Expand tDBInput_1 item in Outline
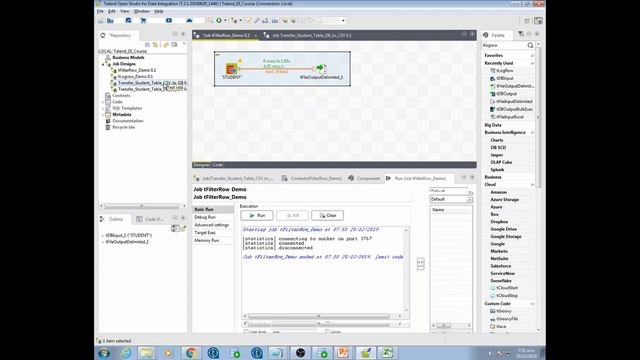Viewport: 640px width, 360px height. pyautogui.click(x=102, y=236)
